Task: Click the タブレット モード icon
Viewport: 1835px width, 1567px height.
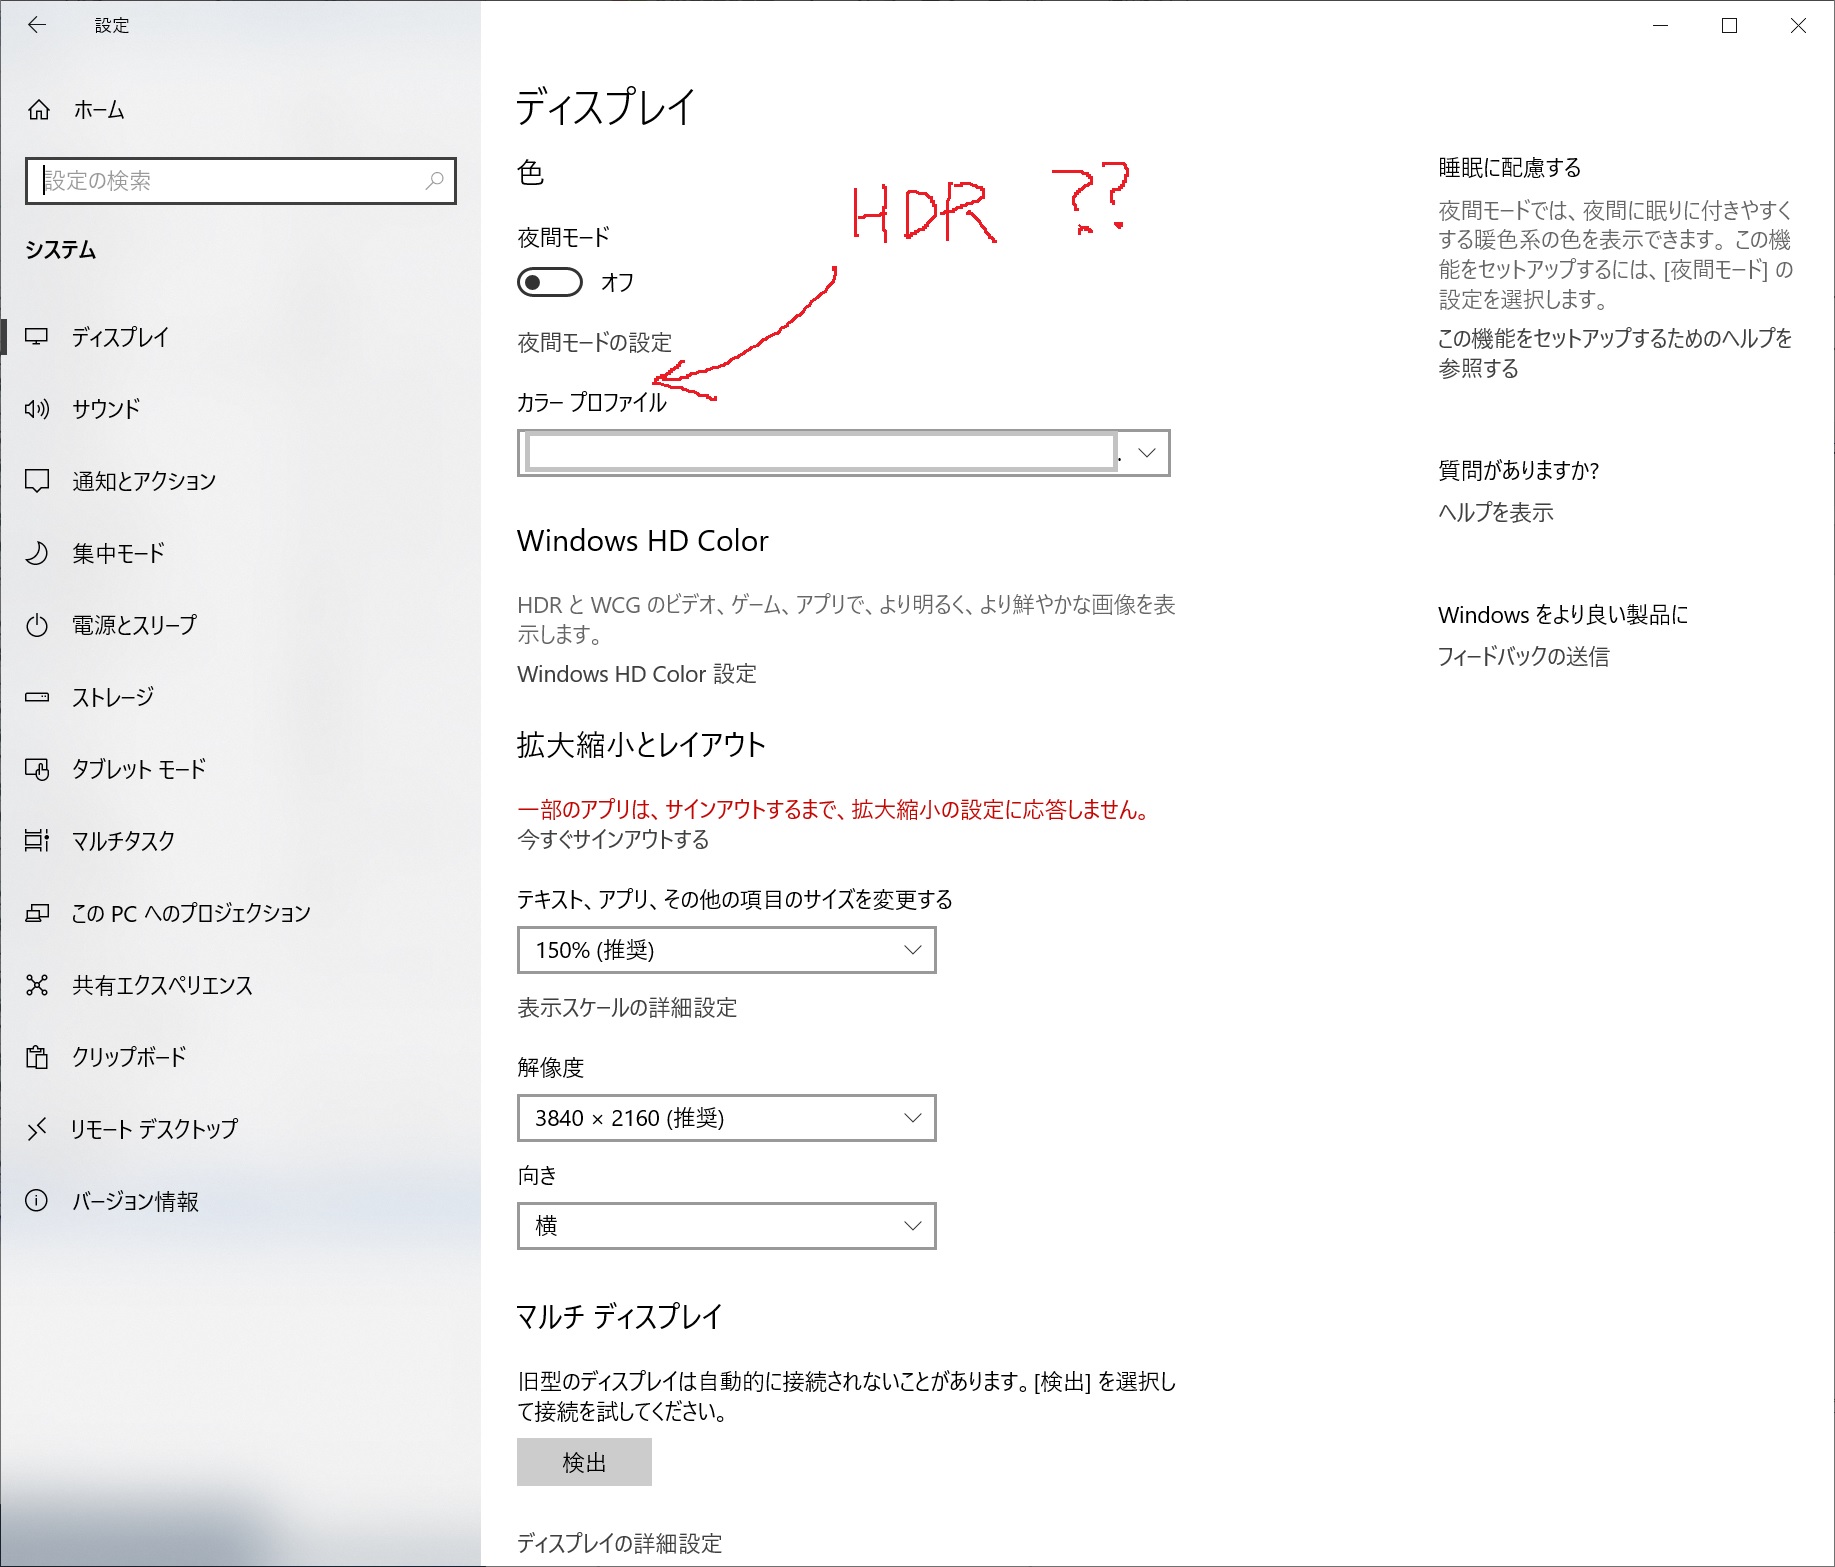Action: pyautogui.click(x=37, y=769)
